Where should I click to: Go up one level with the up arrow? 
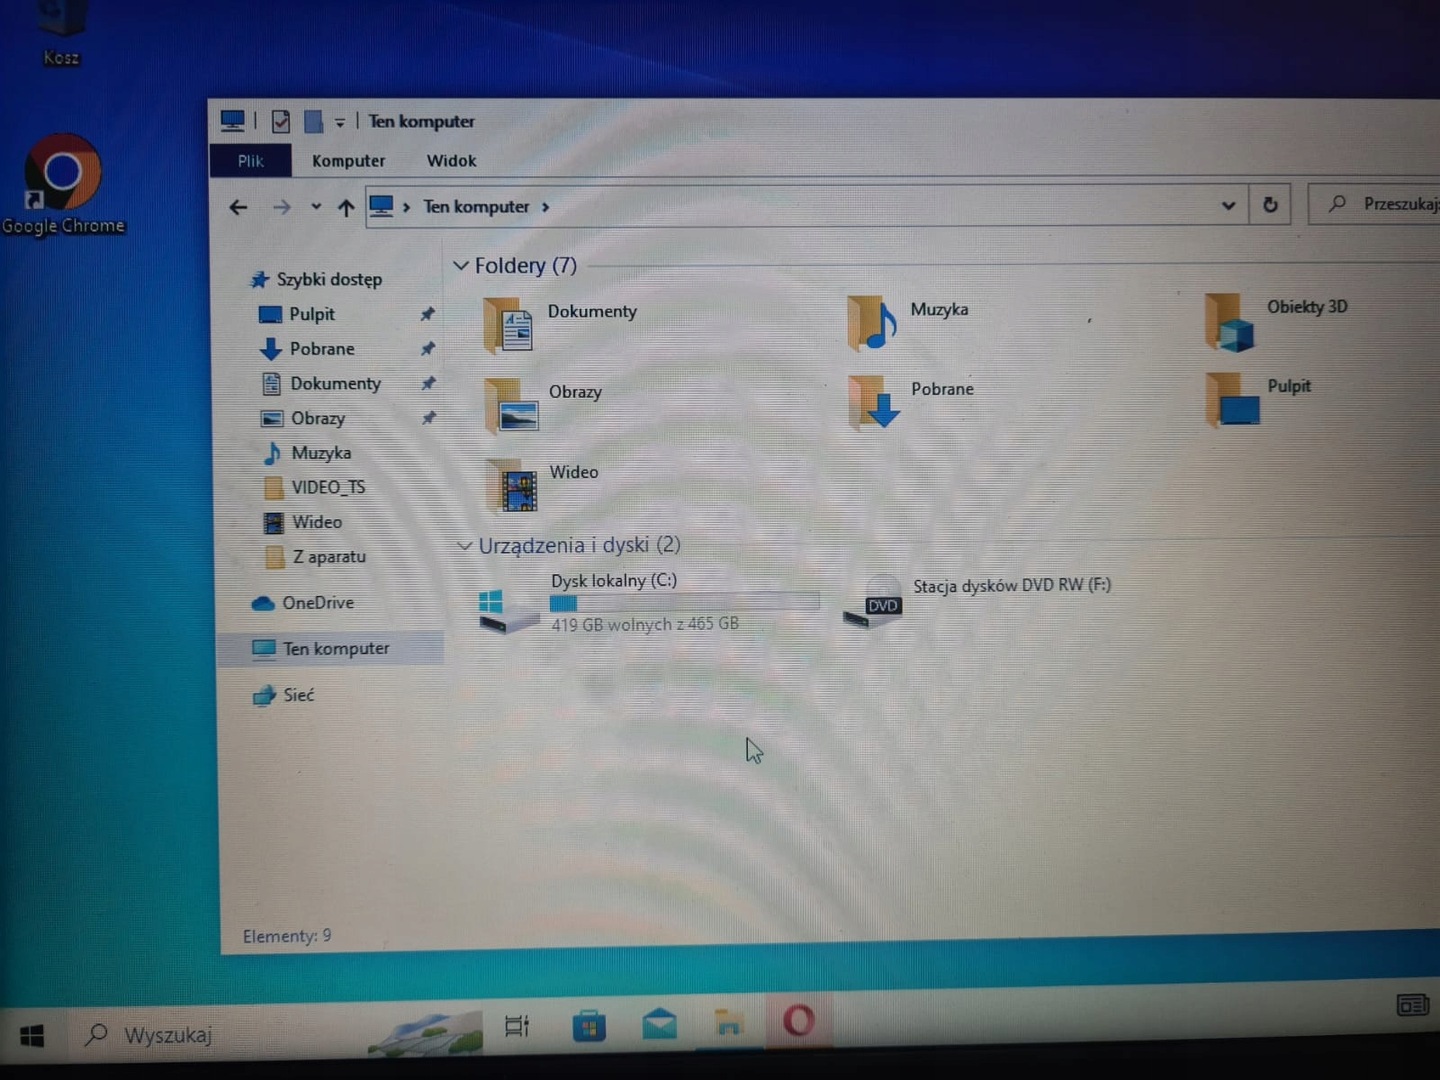coord(346,208)
